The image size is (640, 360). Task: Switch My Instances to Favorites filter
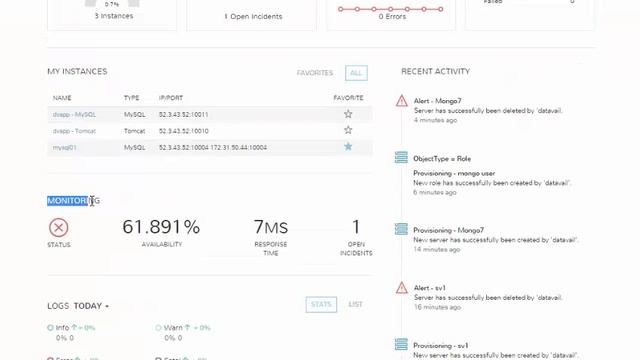point(315,73)
